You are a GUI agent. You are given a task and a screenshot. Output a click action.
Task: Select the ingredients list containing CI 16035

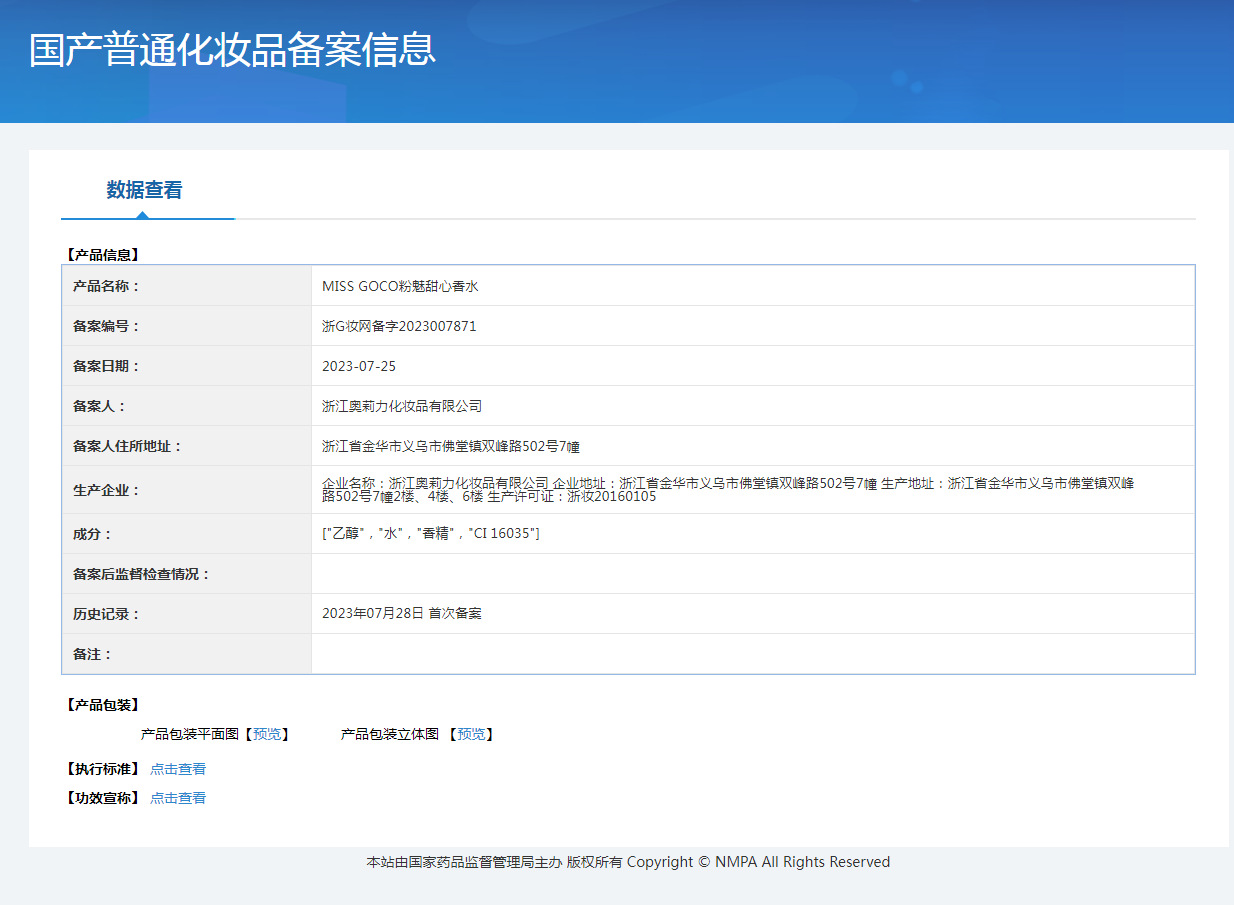(x=431, y=534)
